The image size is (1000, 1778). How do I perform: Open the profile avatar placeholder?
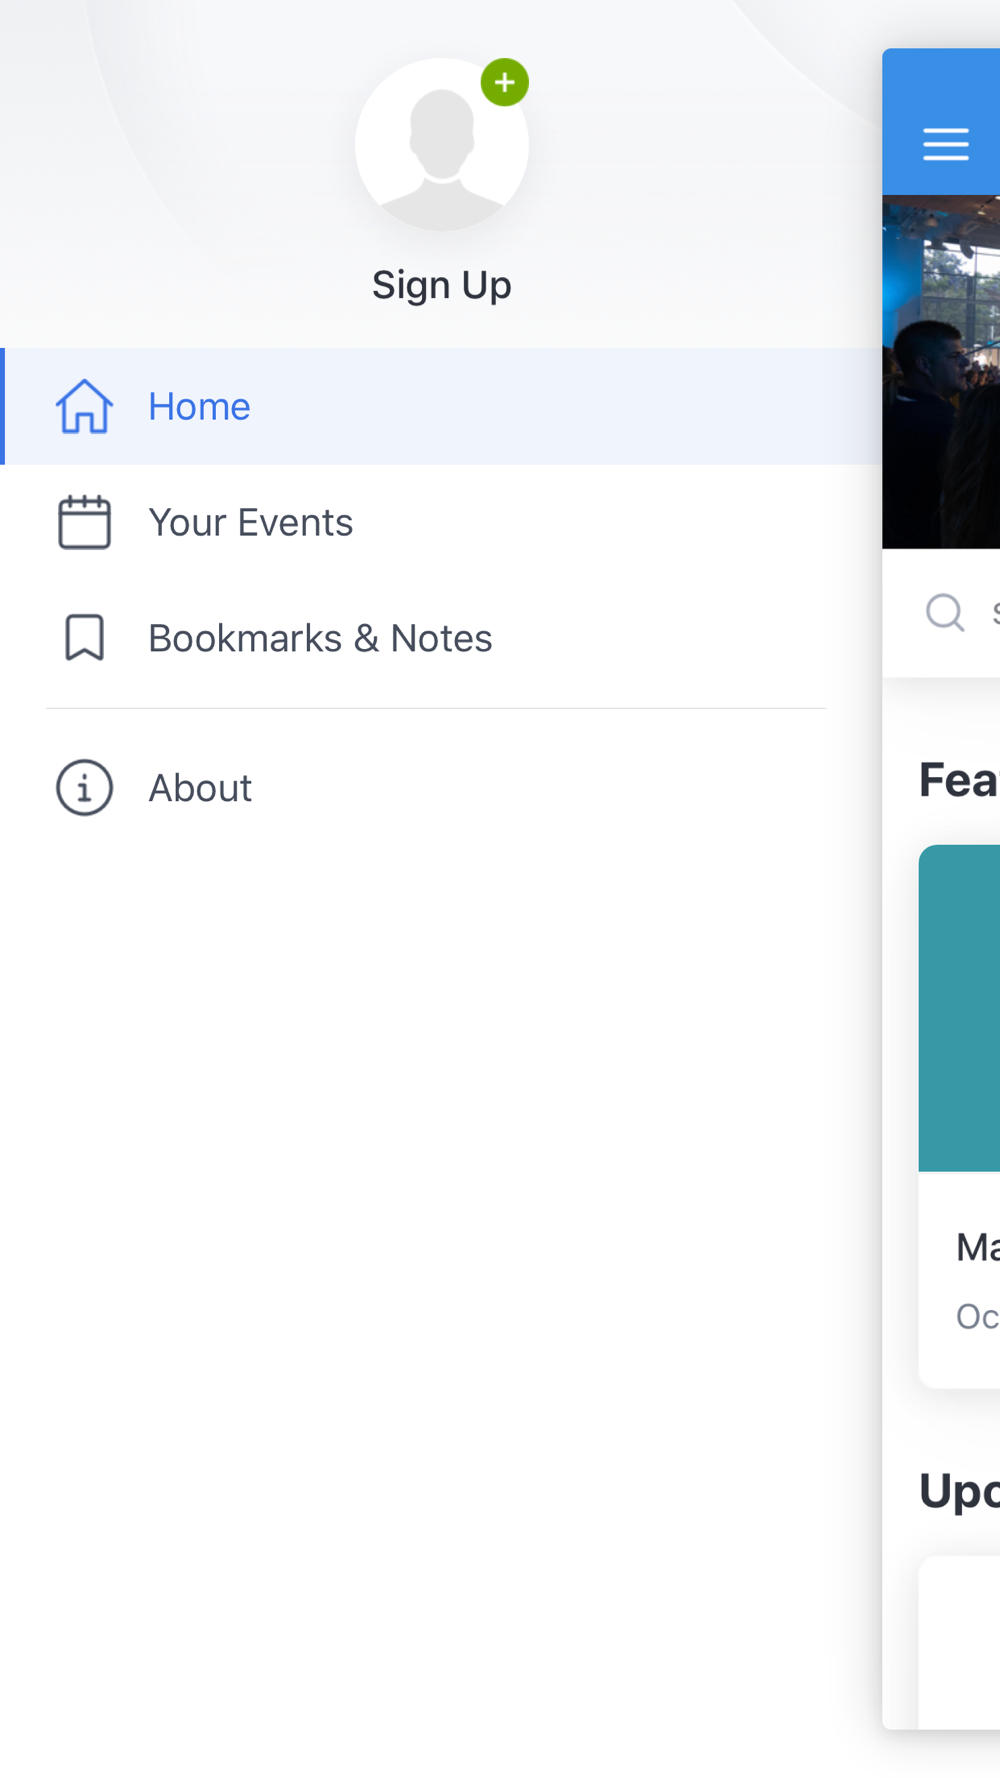(x=442, y=144)
